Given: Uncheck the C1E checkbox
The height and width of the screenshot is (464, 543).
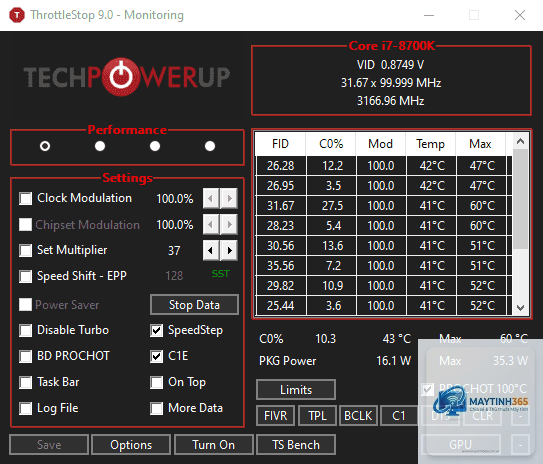Looking at the screenshot, I should pos(157,356).
